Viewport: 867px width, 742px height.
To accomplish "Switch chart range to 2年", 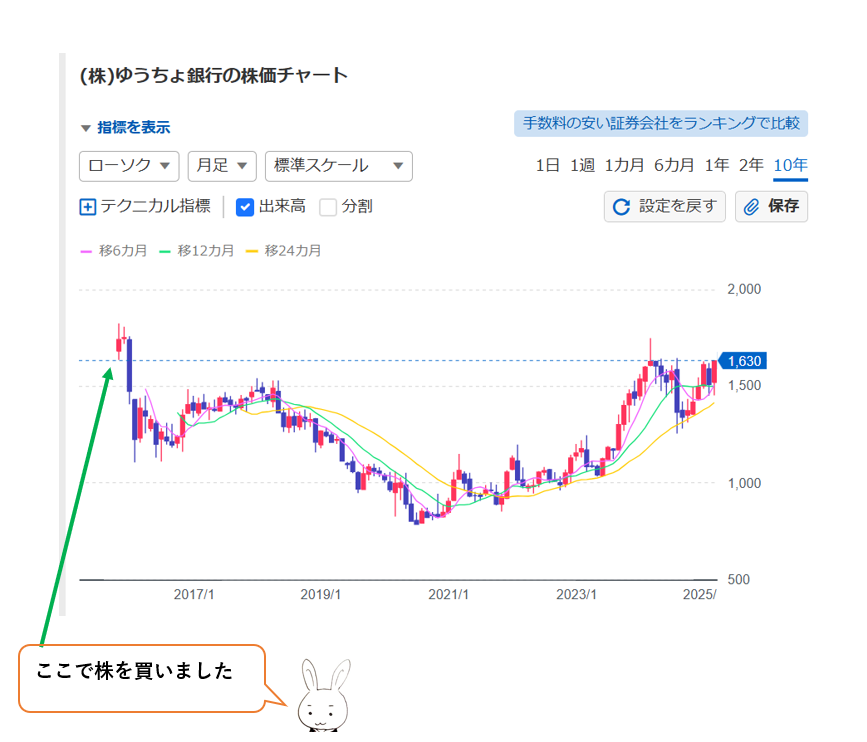I will [751, 165].
